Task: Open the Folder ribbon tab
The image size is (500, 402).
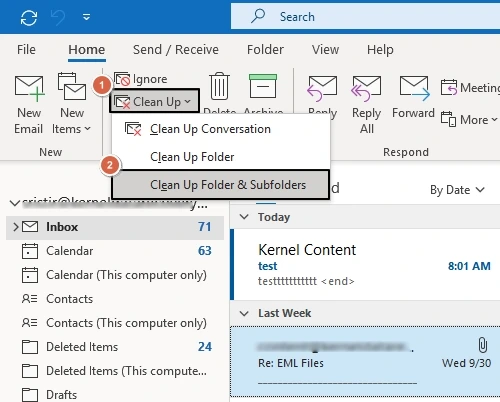Action: [x=265, y=50]
